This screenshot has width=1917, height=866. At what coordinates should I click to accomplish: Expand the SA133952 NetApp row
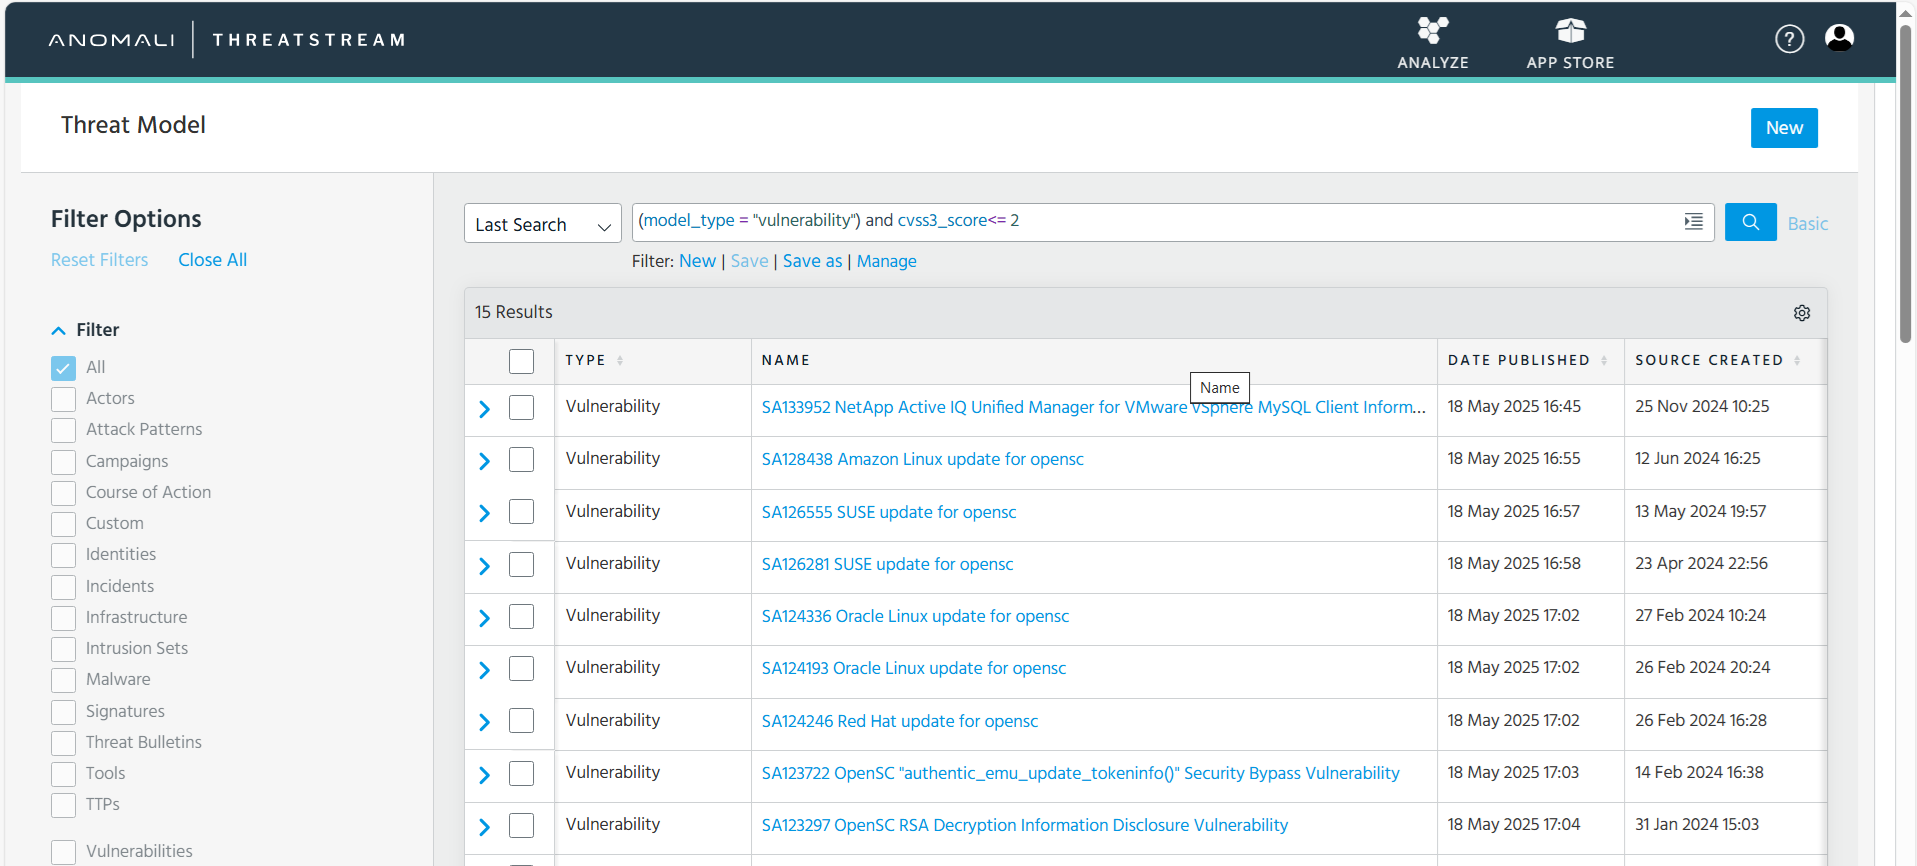(484, 409)
